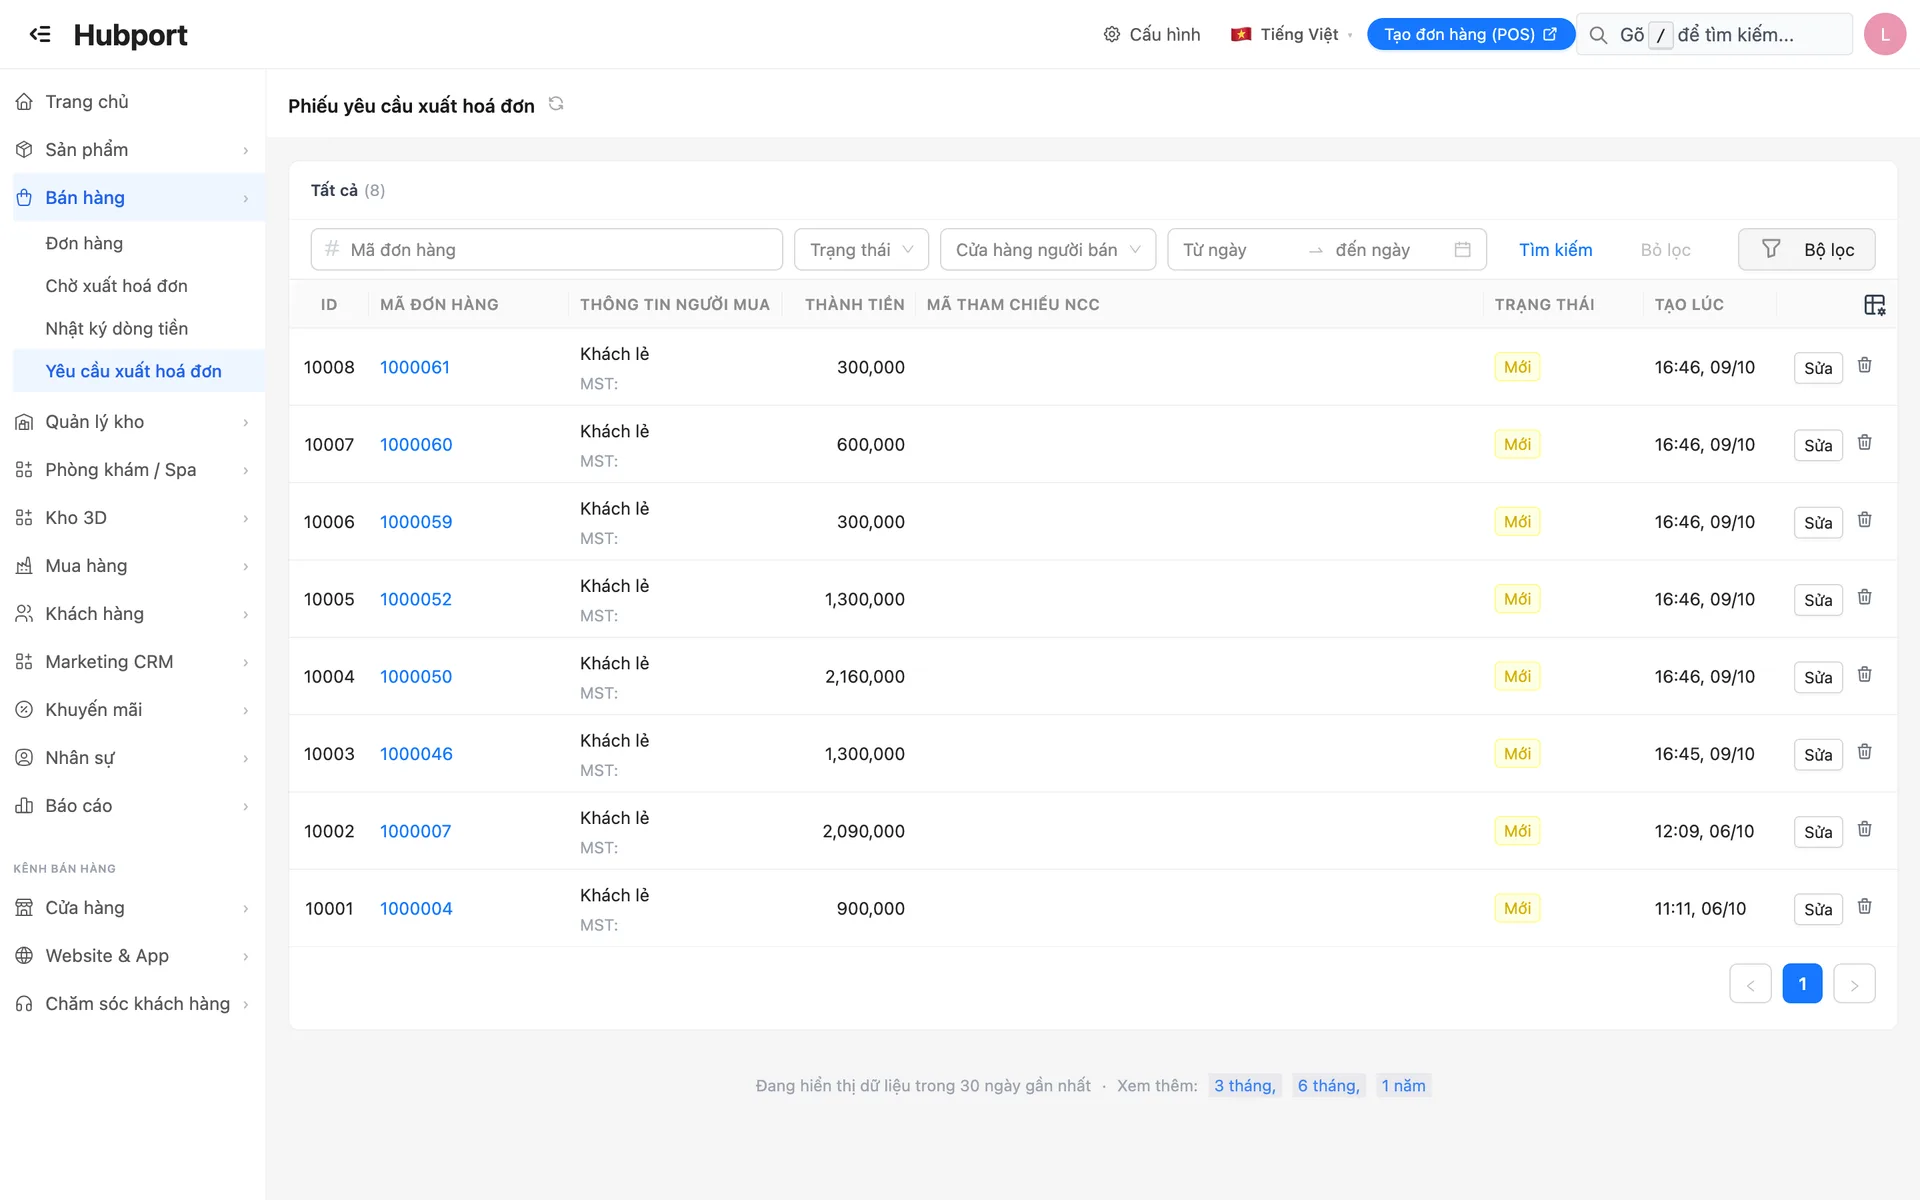Delete the row for order 1000061
This screenshot has height=1200, width=1920.
[x=1865, y=366]
